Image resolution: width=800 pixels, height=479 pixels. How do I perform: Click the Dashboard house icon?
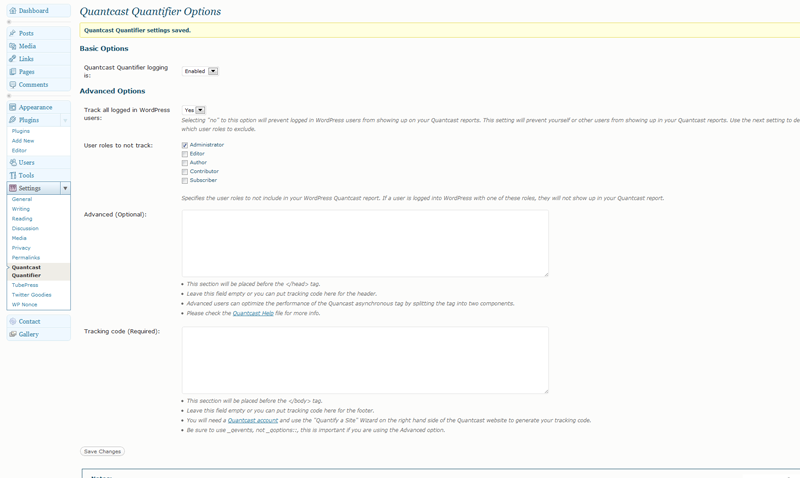click(x=13, y=11)
